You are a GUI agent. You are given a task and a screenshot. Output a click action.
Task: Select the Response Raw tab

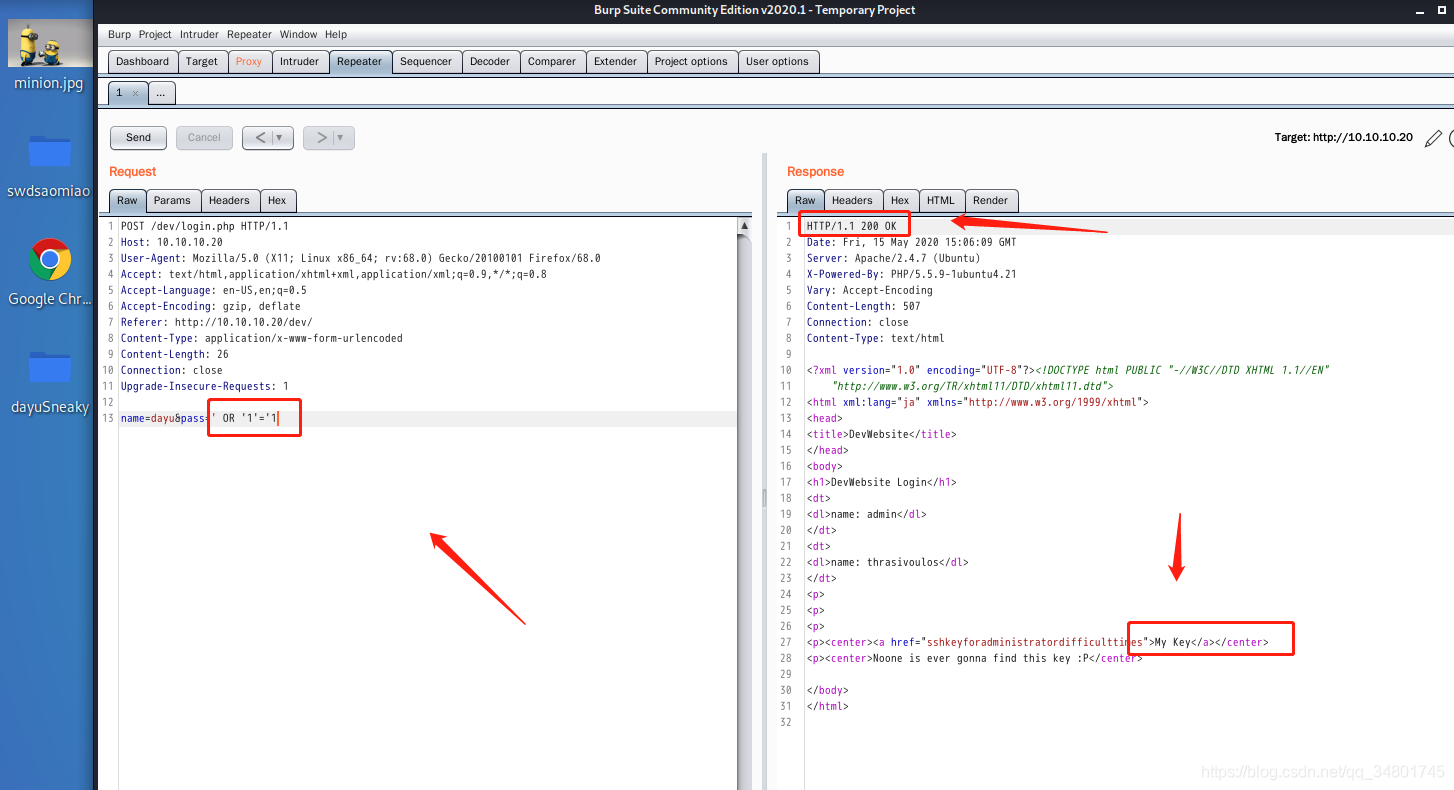click(805, 200)
